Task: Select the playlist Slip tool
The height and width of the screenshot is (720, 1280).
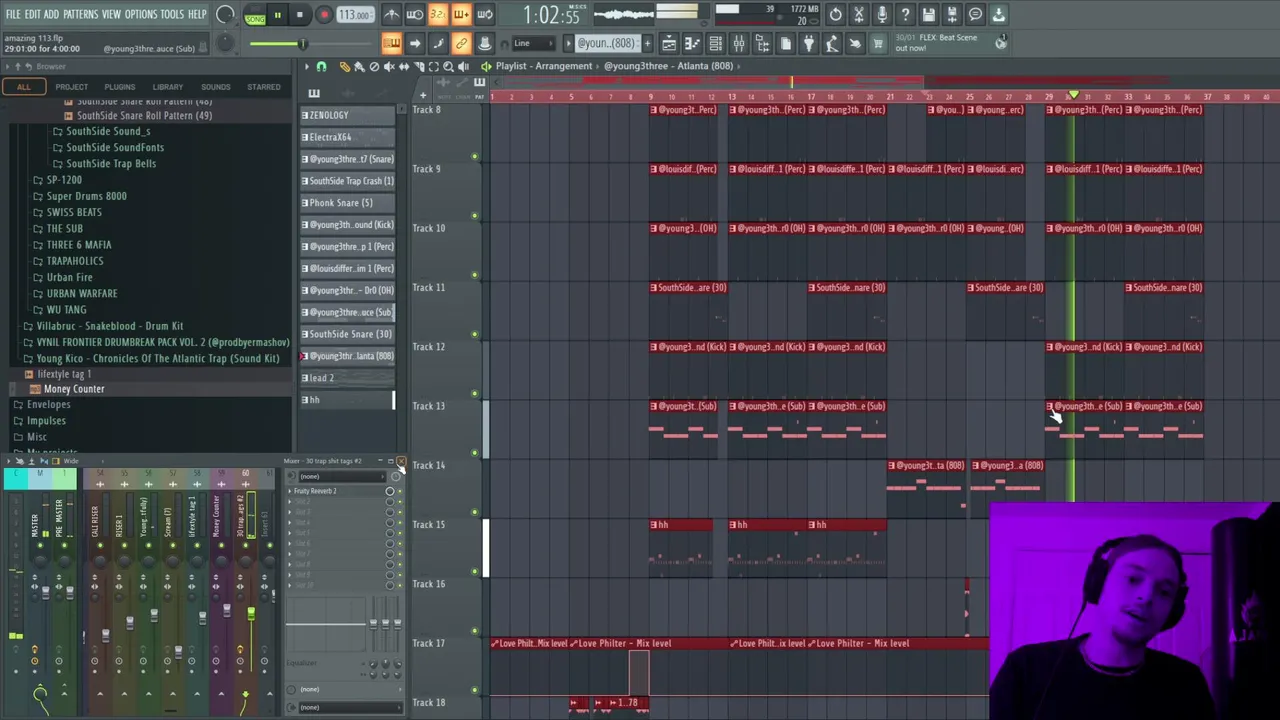Action: pyautogui.click(x=405, y=66)
